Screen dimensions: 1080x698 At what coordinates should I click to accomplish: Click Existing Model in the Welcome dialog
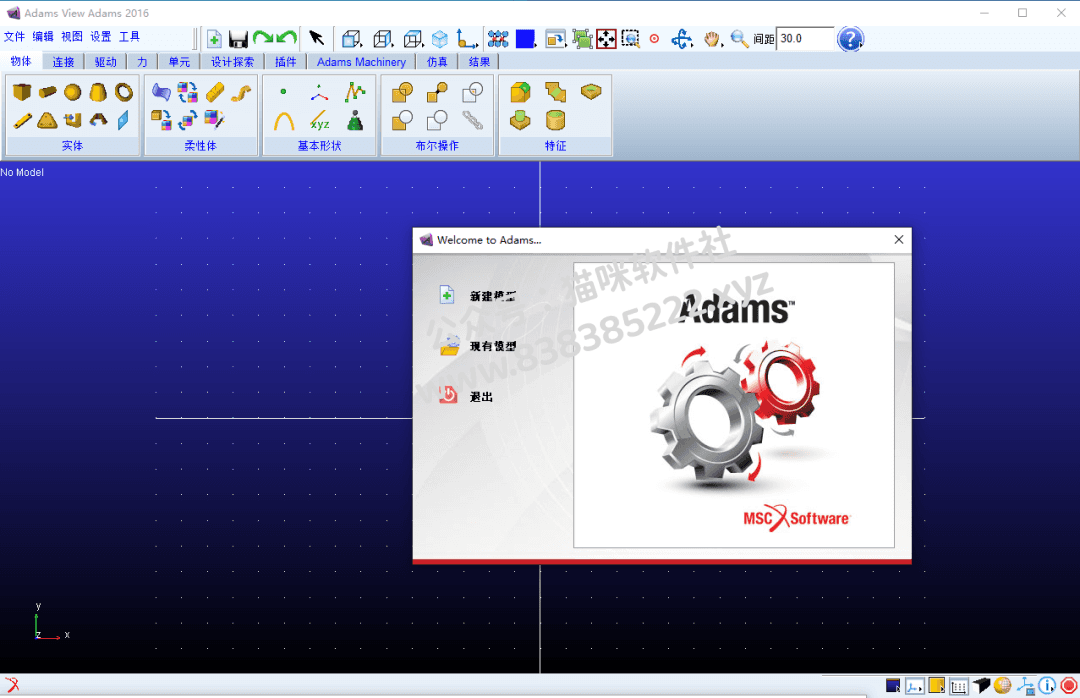[478, 346]
